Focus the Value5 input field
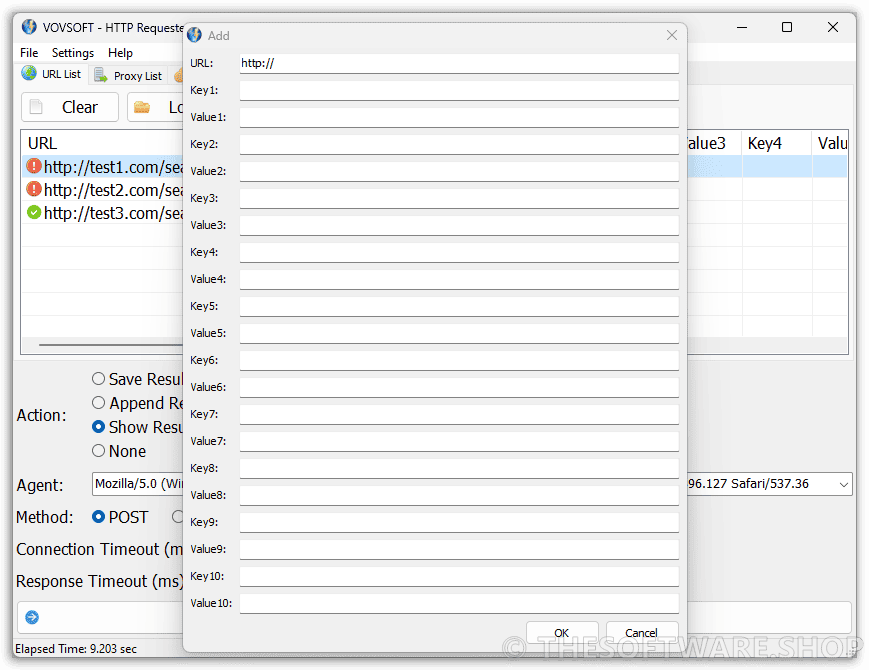 [459, 334]
